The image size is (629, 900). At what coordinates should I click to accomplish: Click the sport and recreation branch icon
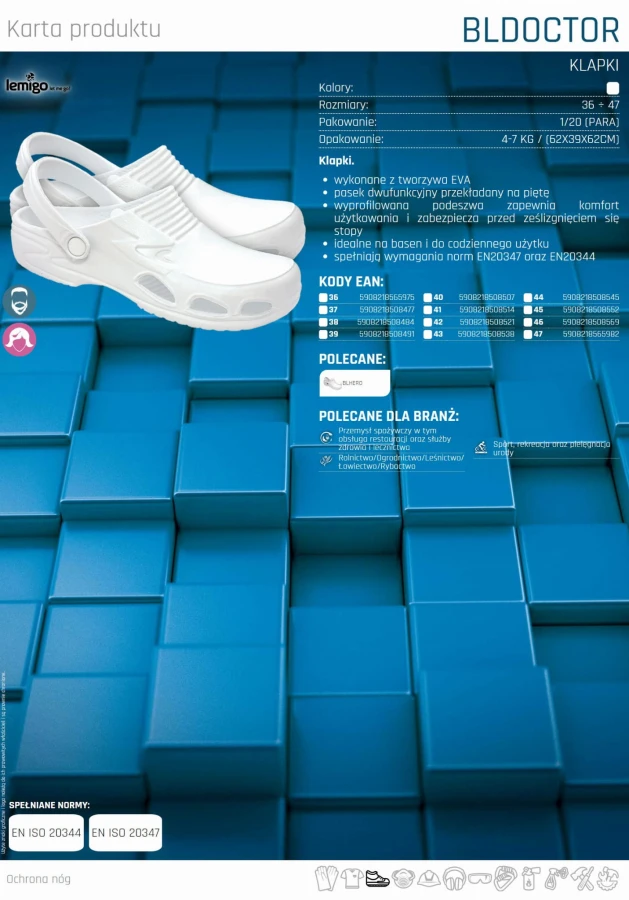(x=481, y=448)
